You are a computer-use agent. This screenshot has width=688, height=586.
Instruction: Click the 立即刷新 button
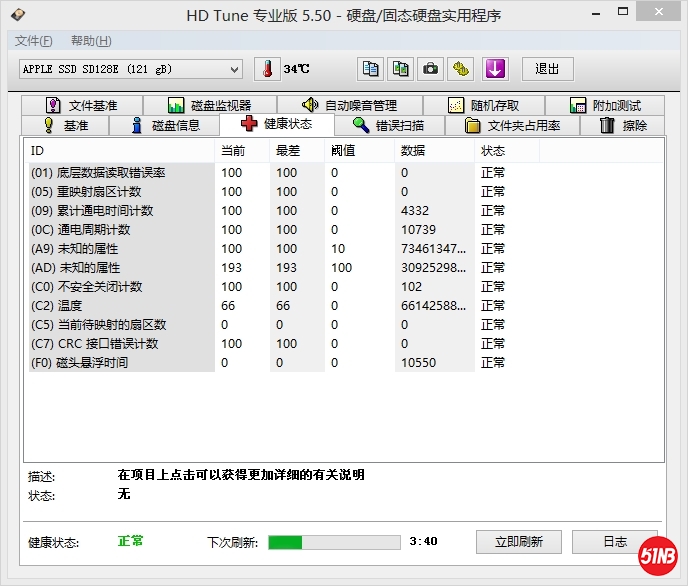(x=519, y=542)
